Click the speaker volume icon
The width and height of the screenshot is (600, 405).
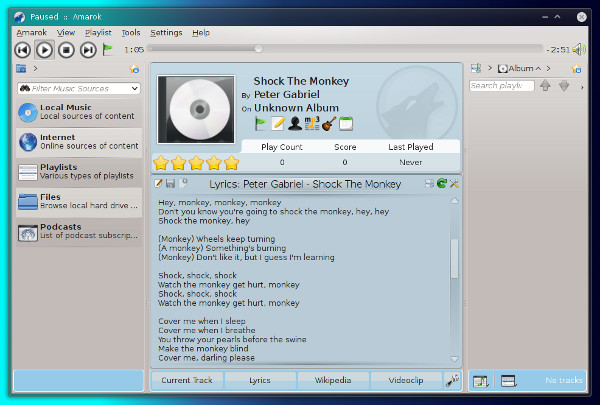[x=581, y=49]
